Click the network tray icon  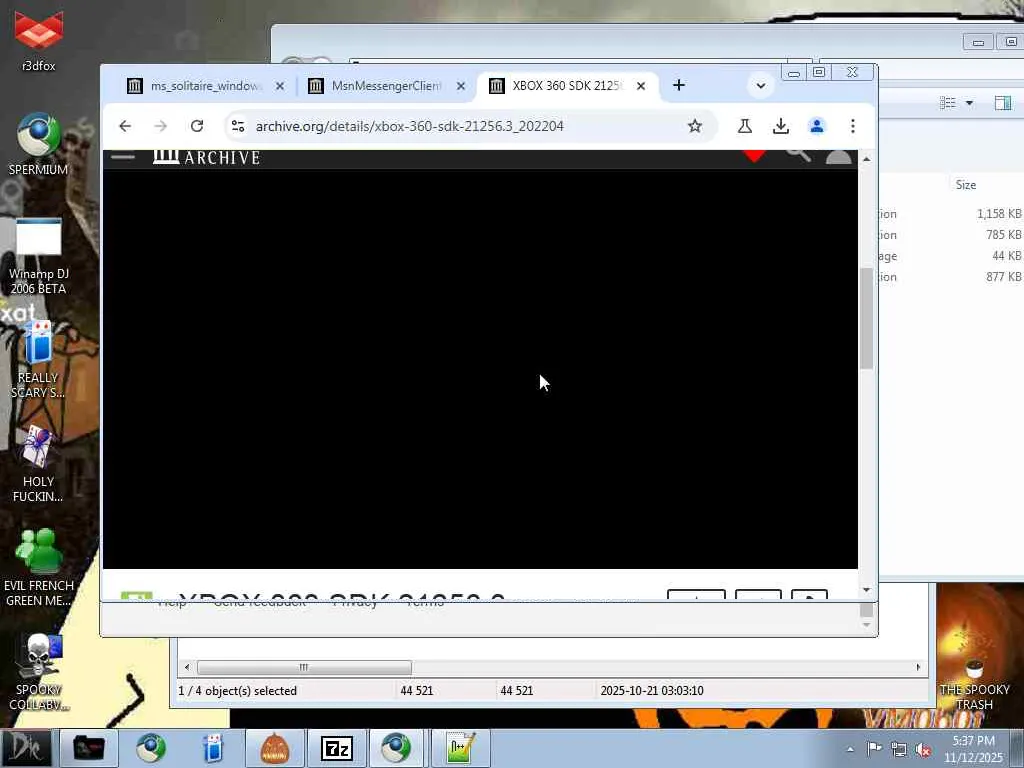coord(899,750)
